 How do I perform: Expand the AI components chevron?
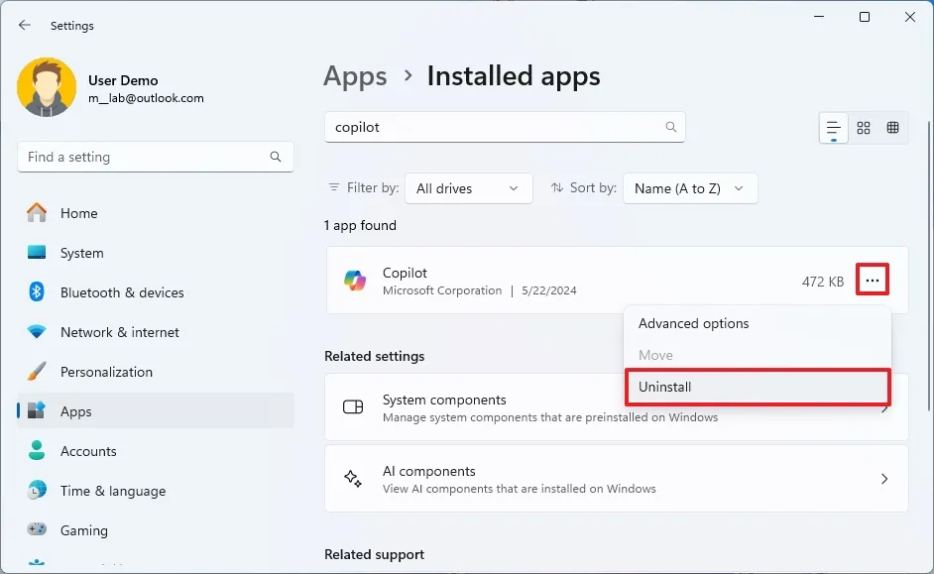(884, 479)
